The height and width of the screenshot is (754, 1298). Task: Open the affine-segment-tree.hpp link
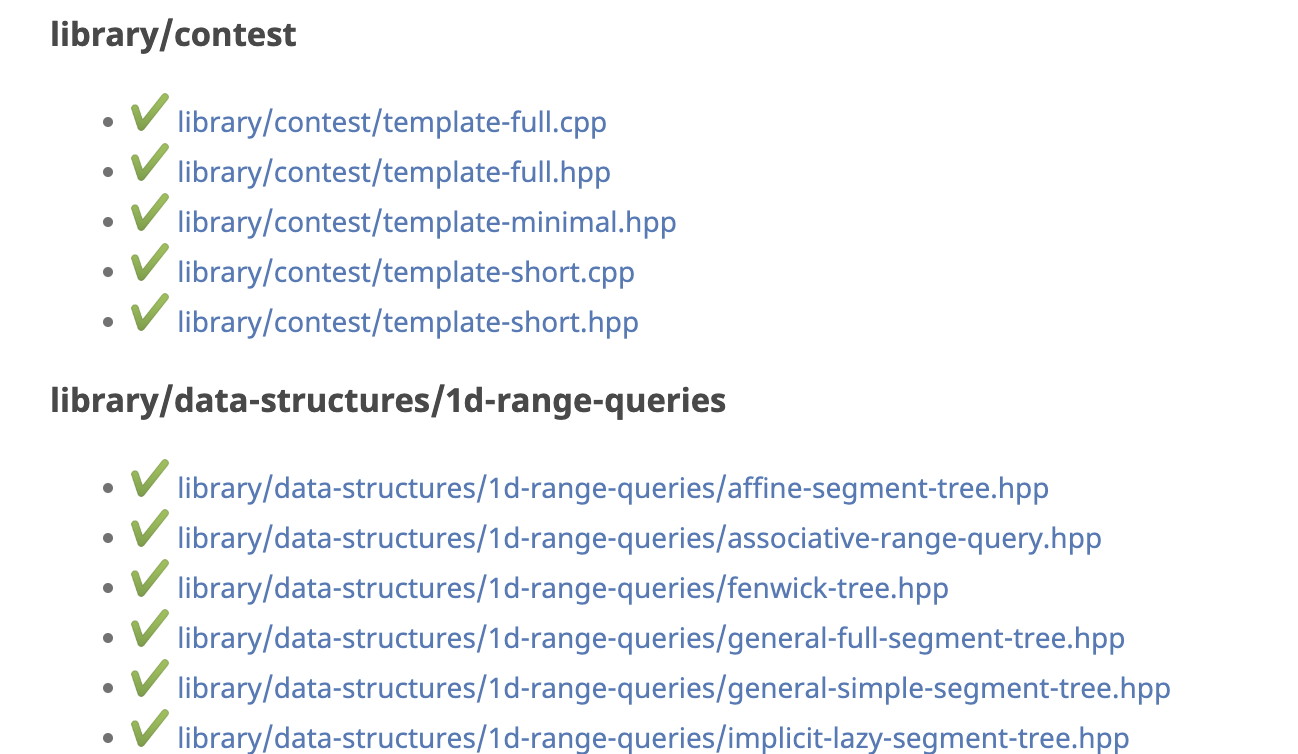click(x=613, y=488)
